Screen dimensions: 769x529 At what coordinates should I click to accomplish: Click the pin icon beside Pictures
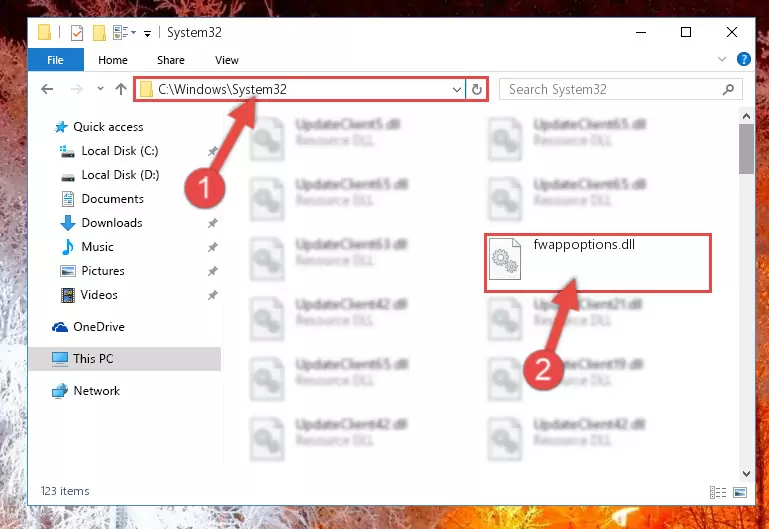(212, 271)
